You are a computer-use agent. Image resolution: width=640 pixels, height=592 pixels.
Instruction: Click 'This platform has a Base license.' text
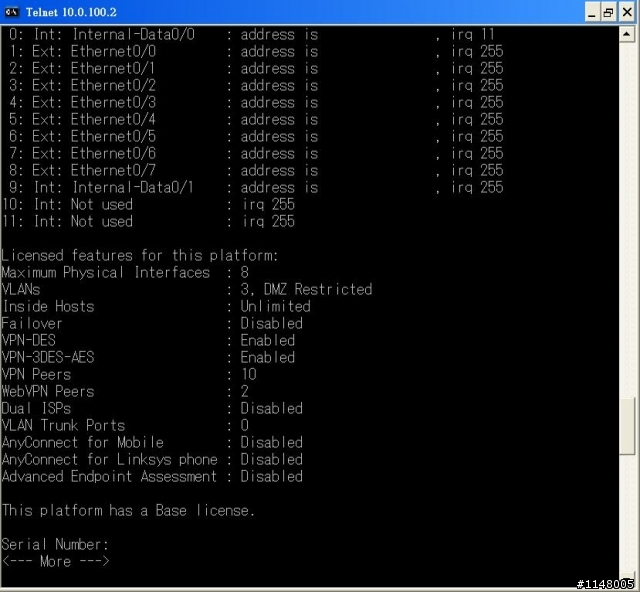128,510
